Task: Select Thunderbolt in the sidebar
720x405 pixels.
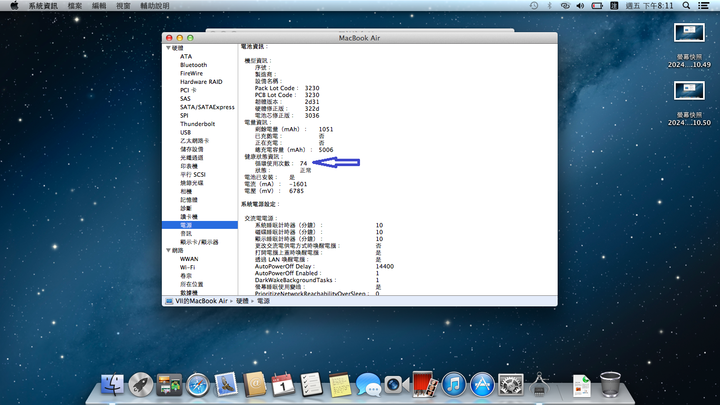Action: pyautogui.click(x=197, y=124)
